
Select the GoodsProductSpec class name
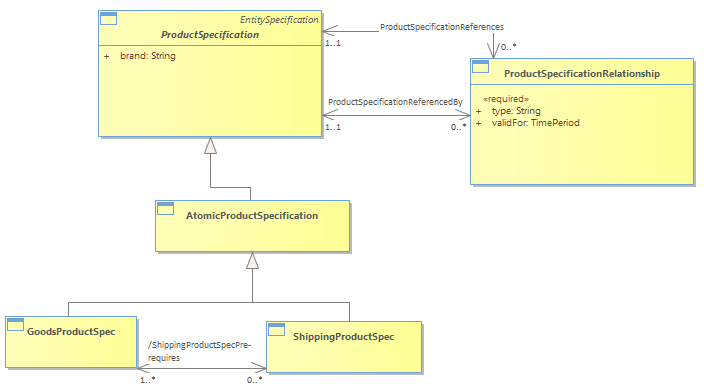pyautogui.click(x=71, y=332)
